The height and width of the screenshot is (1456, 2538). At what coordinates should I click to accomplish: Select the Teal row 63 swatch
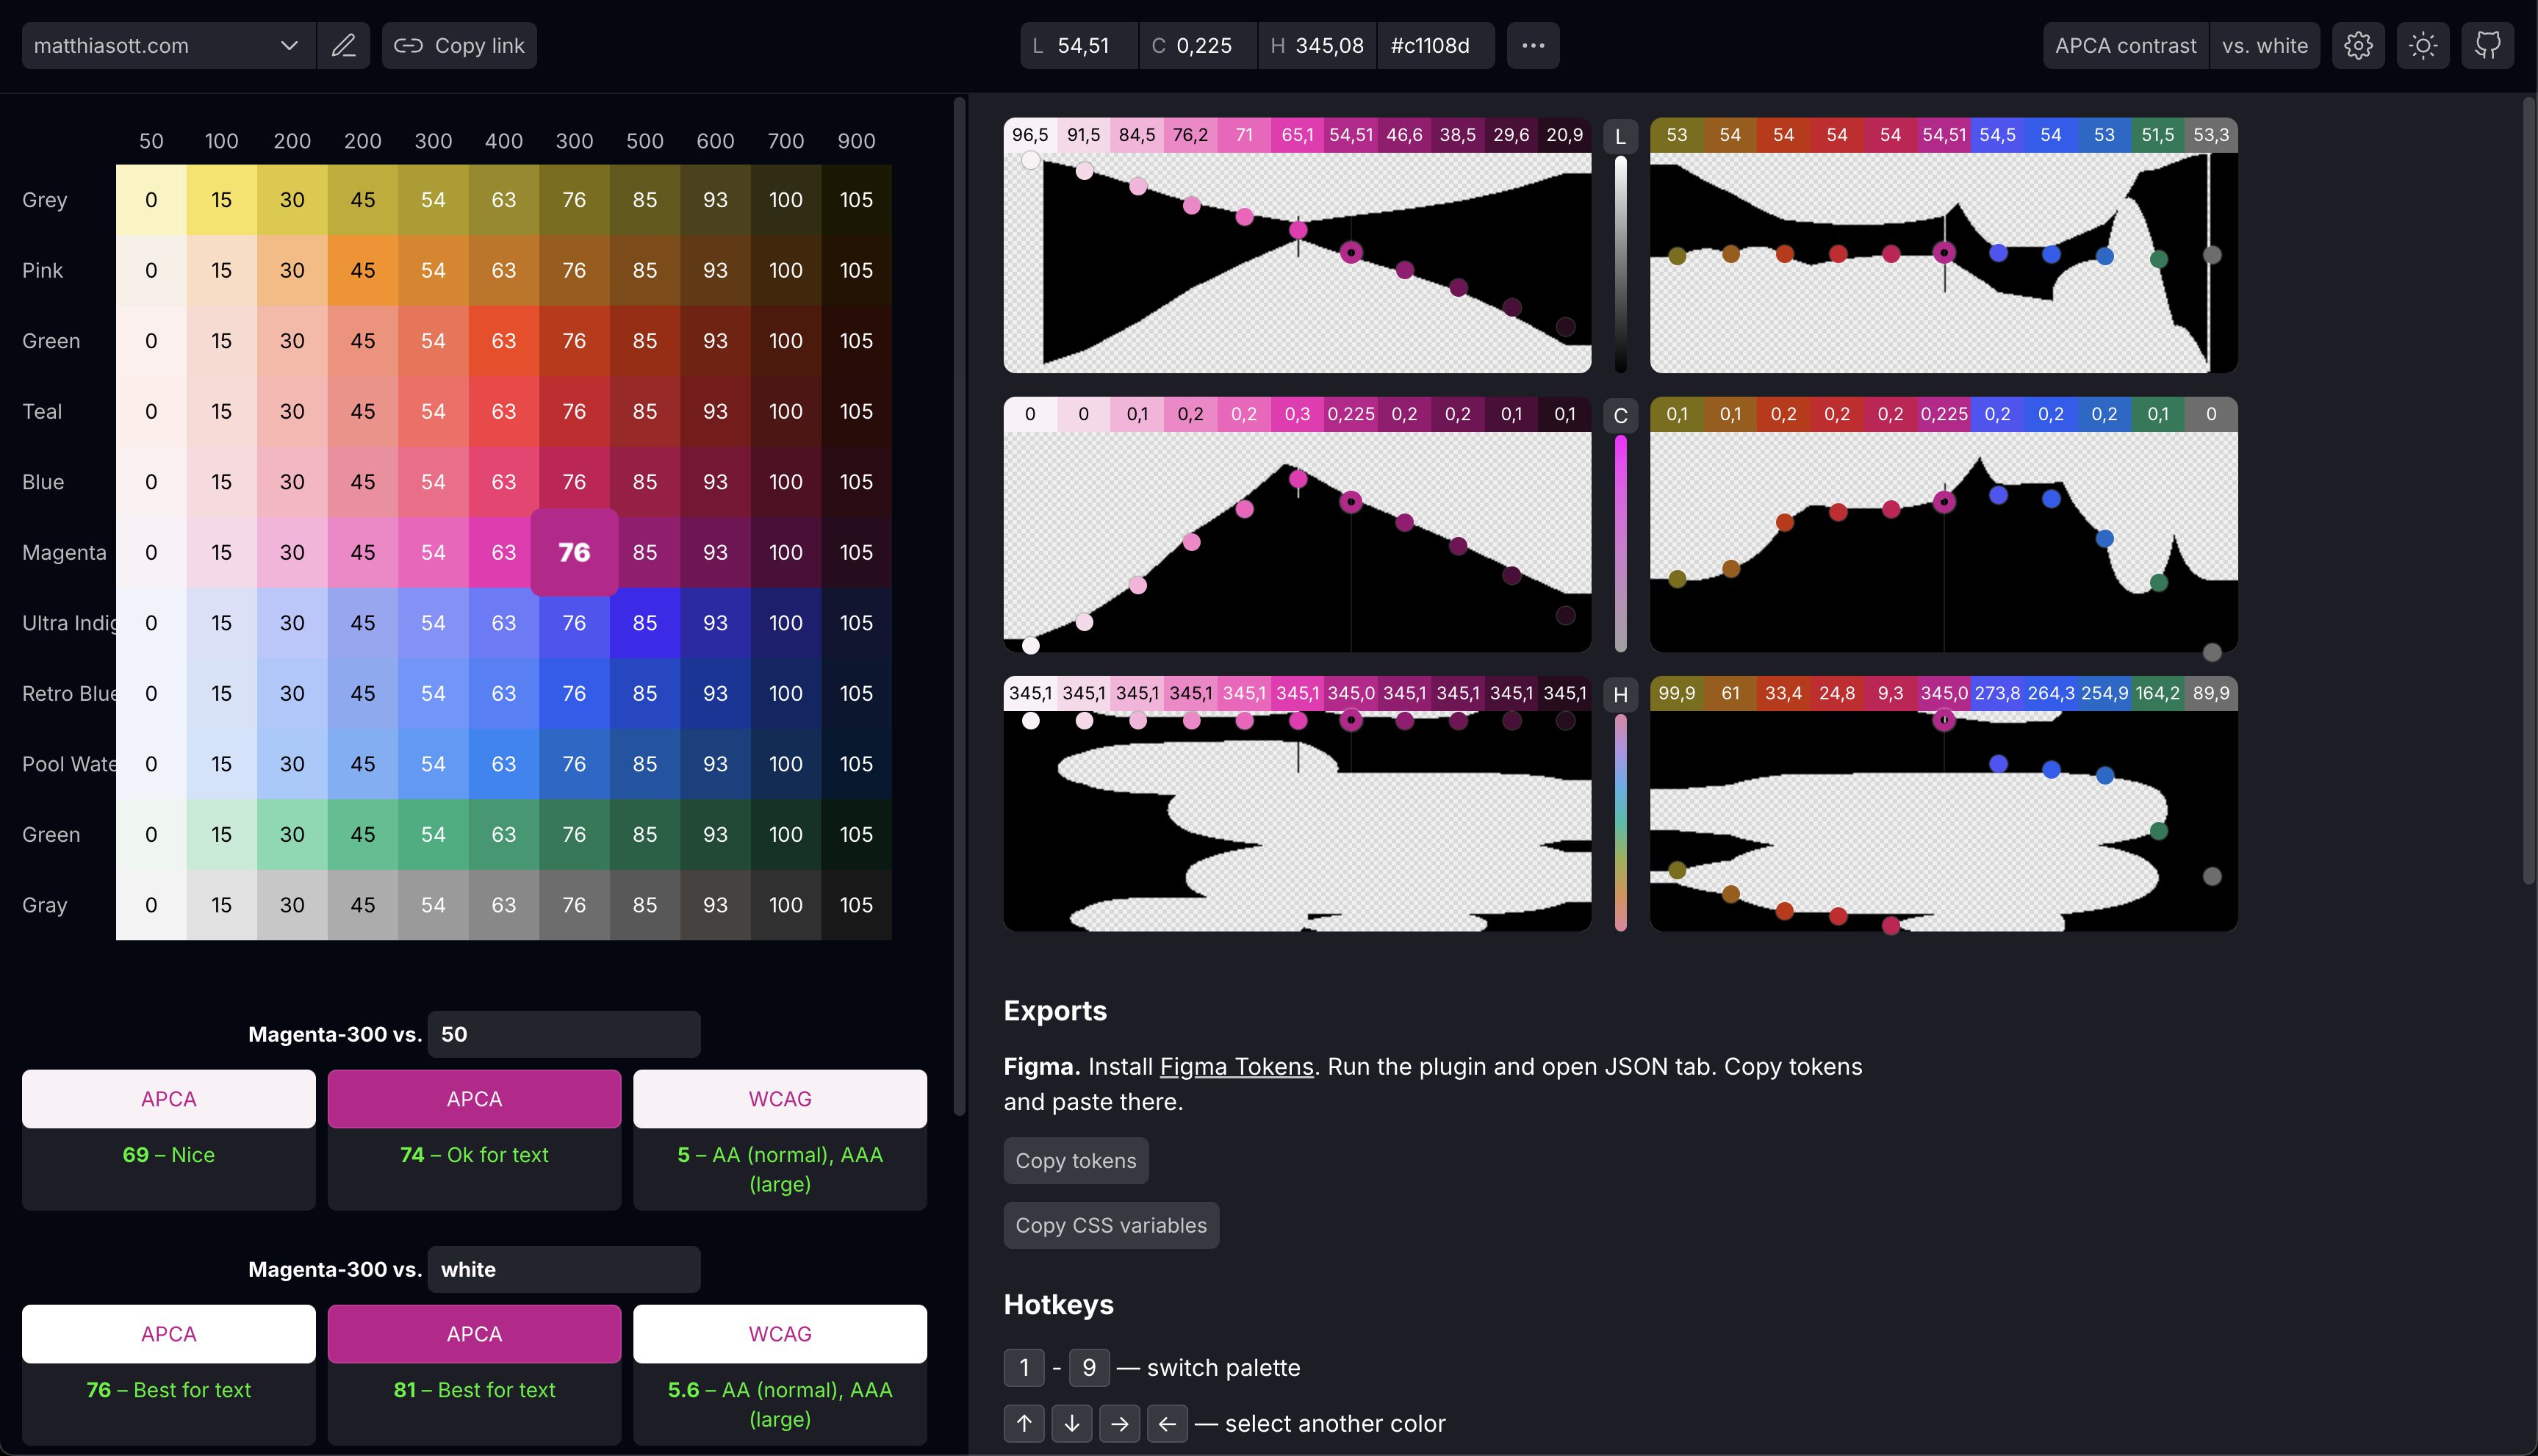(x=504, y=411)
